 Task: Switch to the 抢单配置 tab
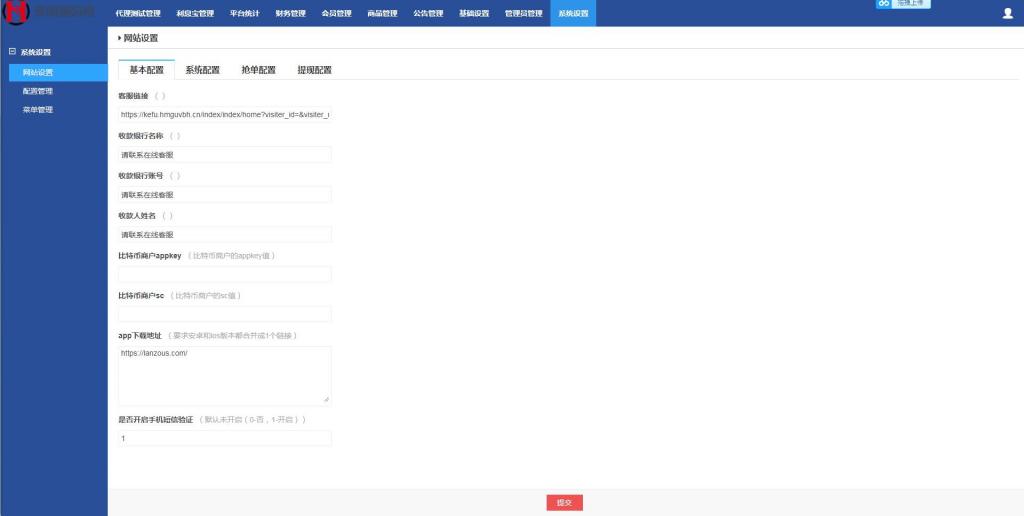[258, 70]
